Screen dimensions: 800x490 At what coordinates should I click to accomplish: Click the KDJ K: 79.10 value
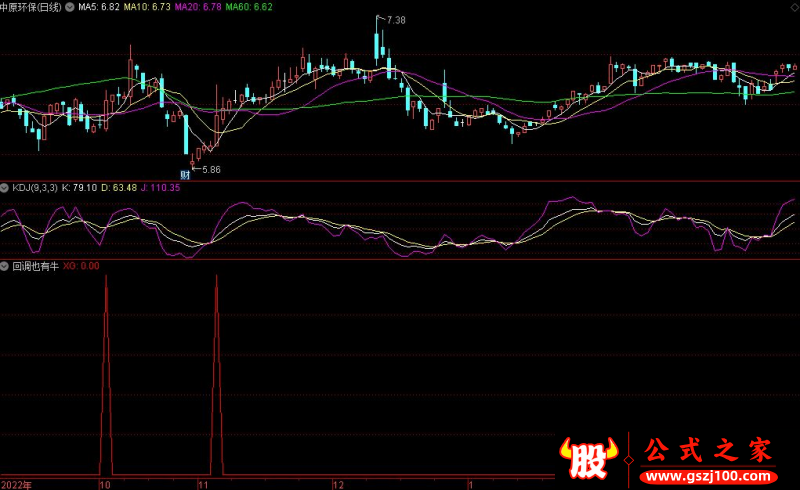coord(79,187)
